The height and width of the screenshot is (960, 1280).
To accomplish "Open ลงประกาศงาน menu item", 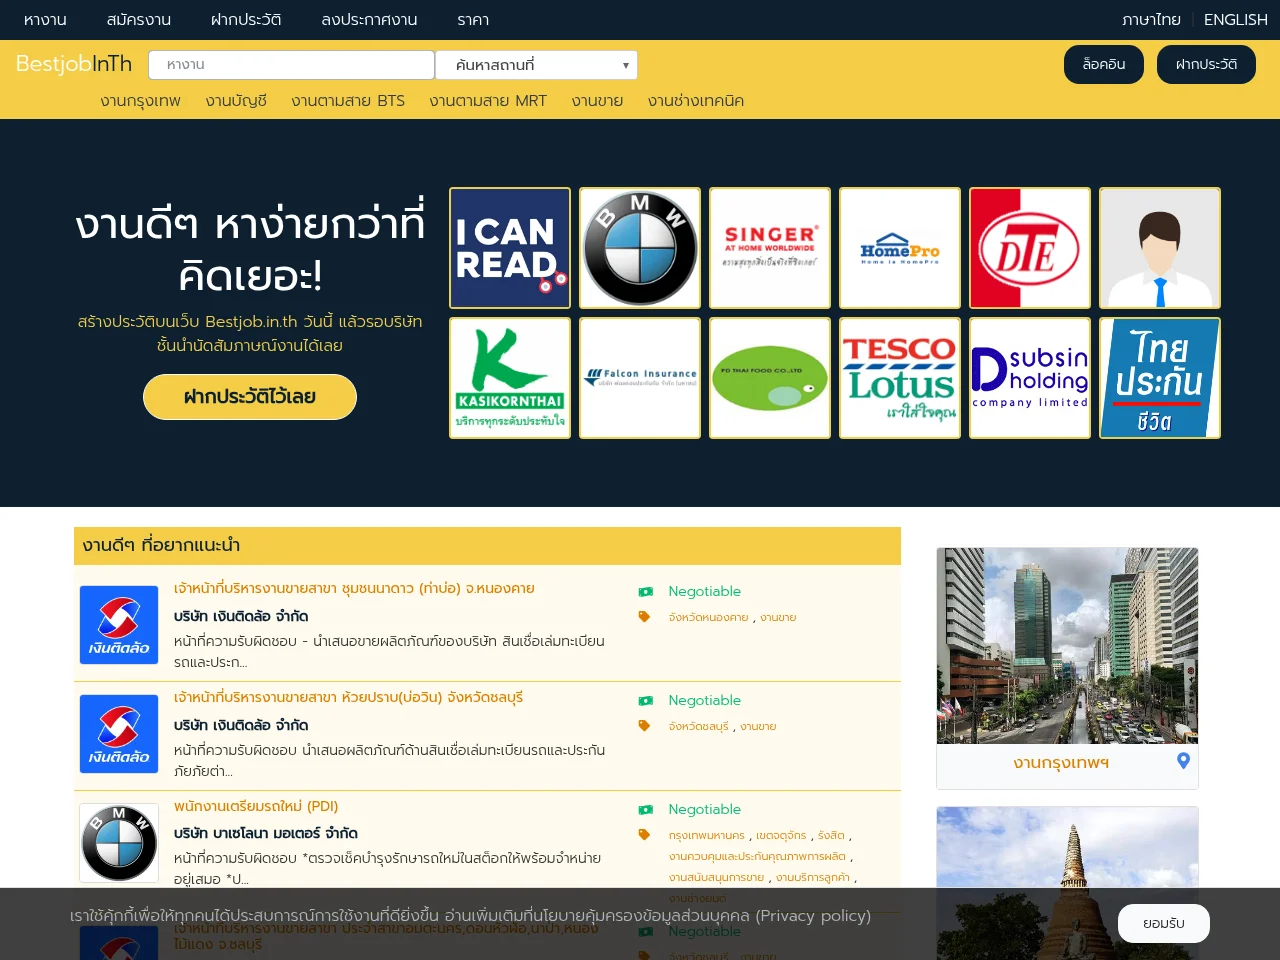I will coord(369,20).
